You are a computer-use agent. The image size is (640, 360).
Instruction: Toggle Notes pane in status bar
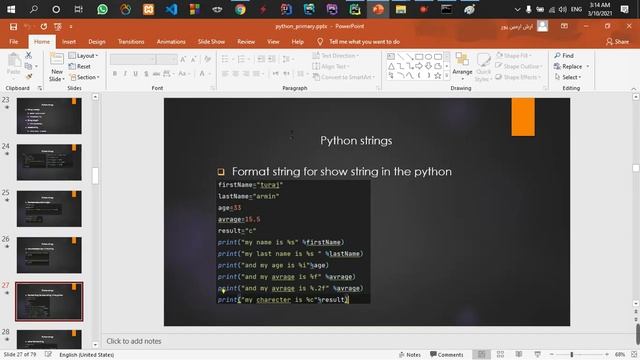tap(410, 355)
